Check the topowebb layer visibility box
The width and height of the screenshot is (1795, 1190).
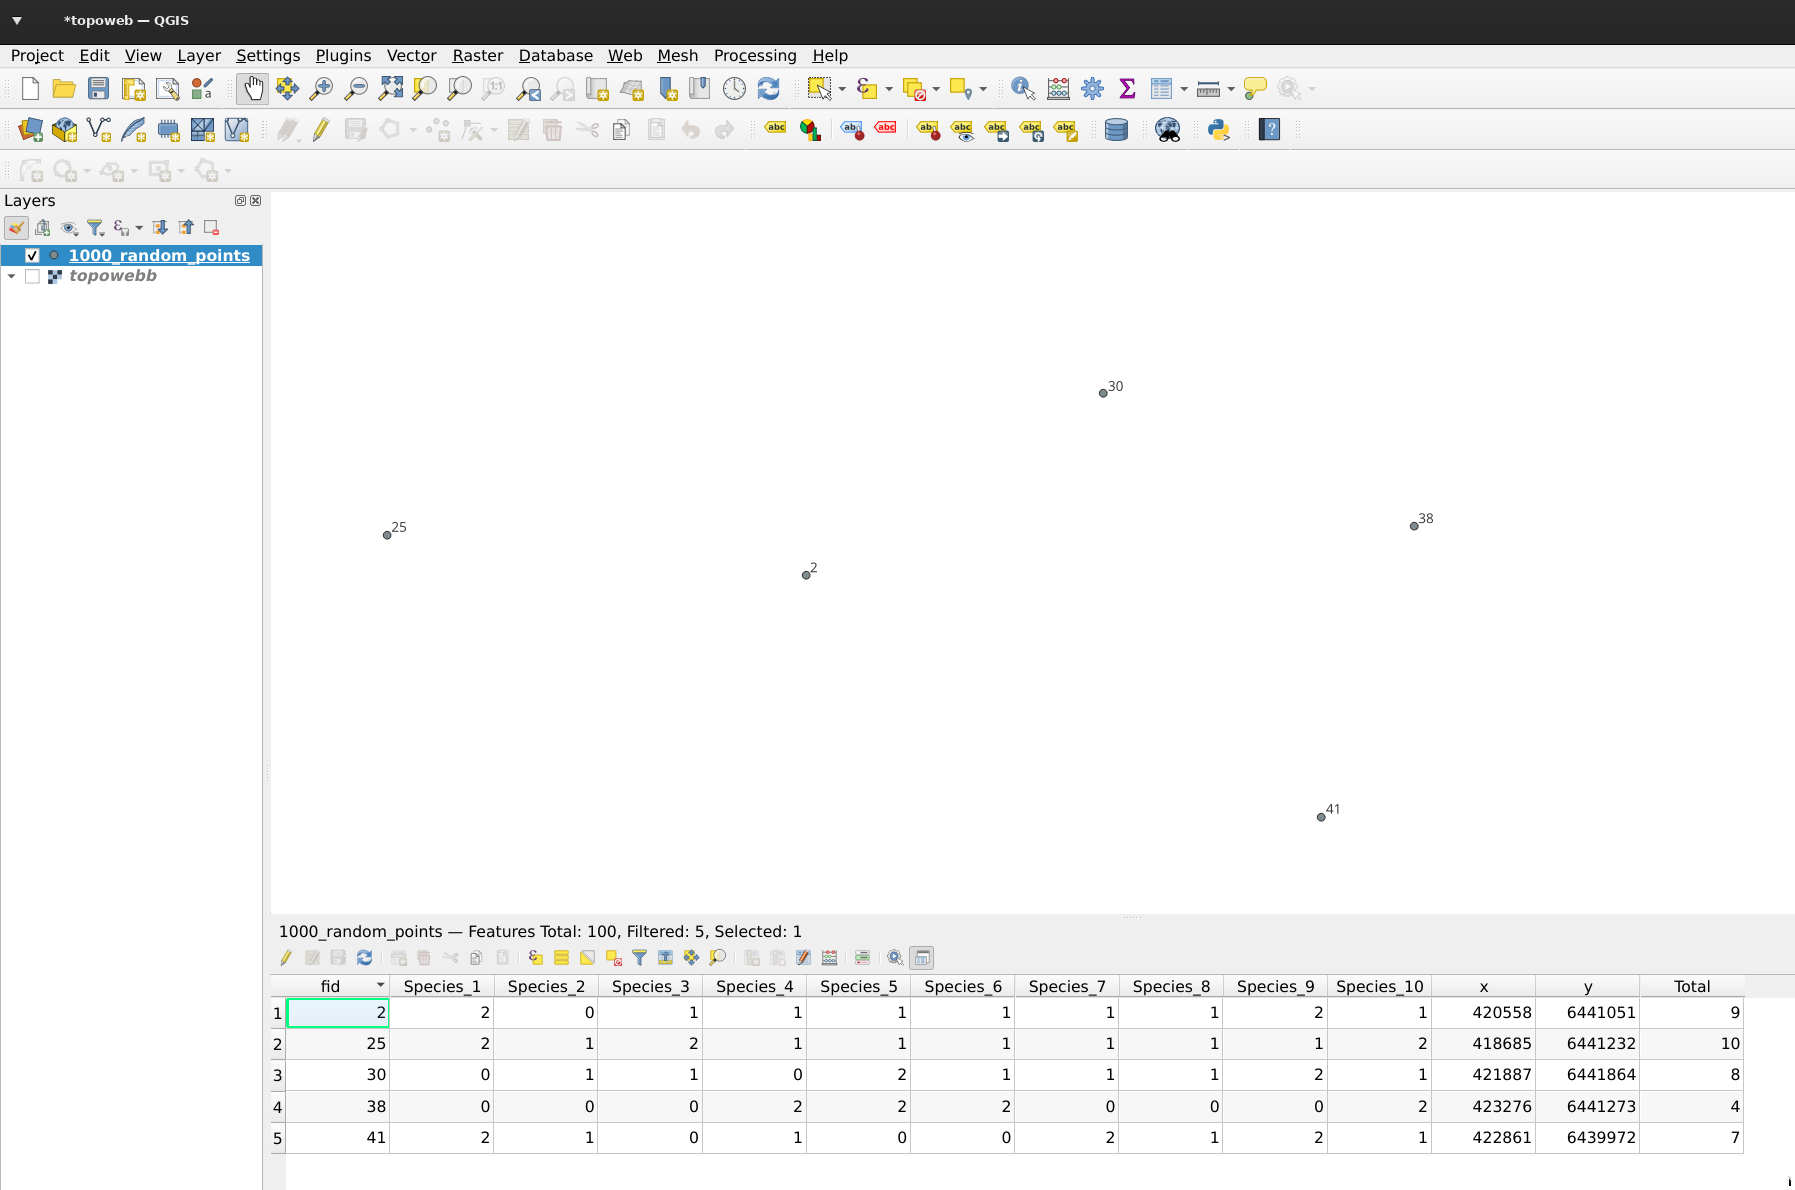32,276
